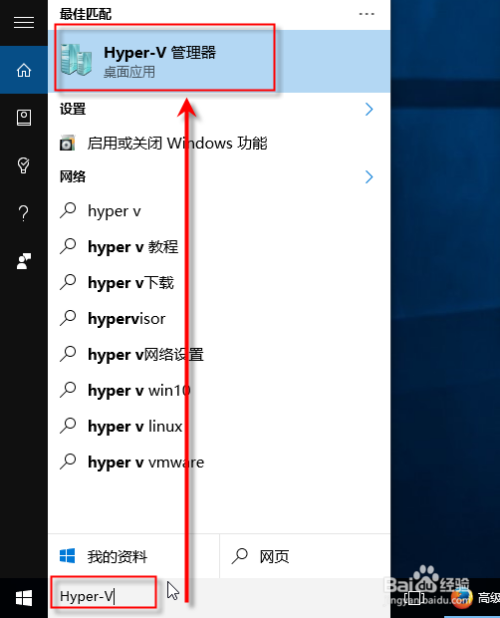500x618 pixels.
Task: Open the lightbulb tips icon in sidebar
Action: click(24, 166)
